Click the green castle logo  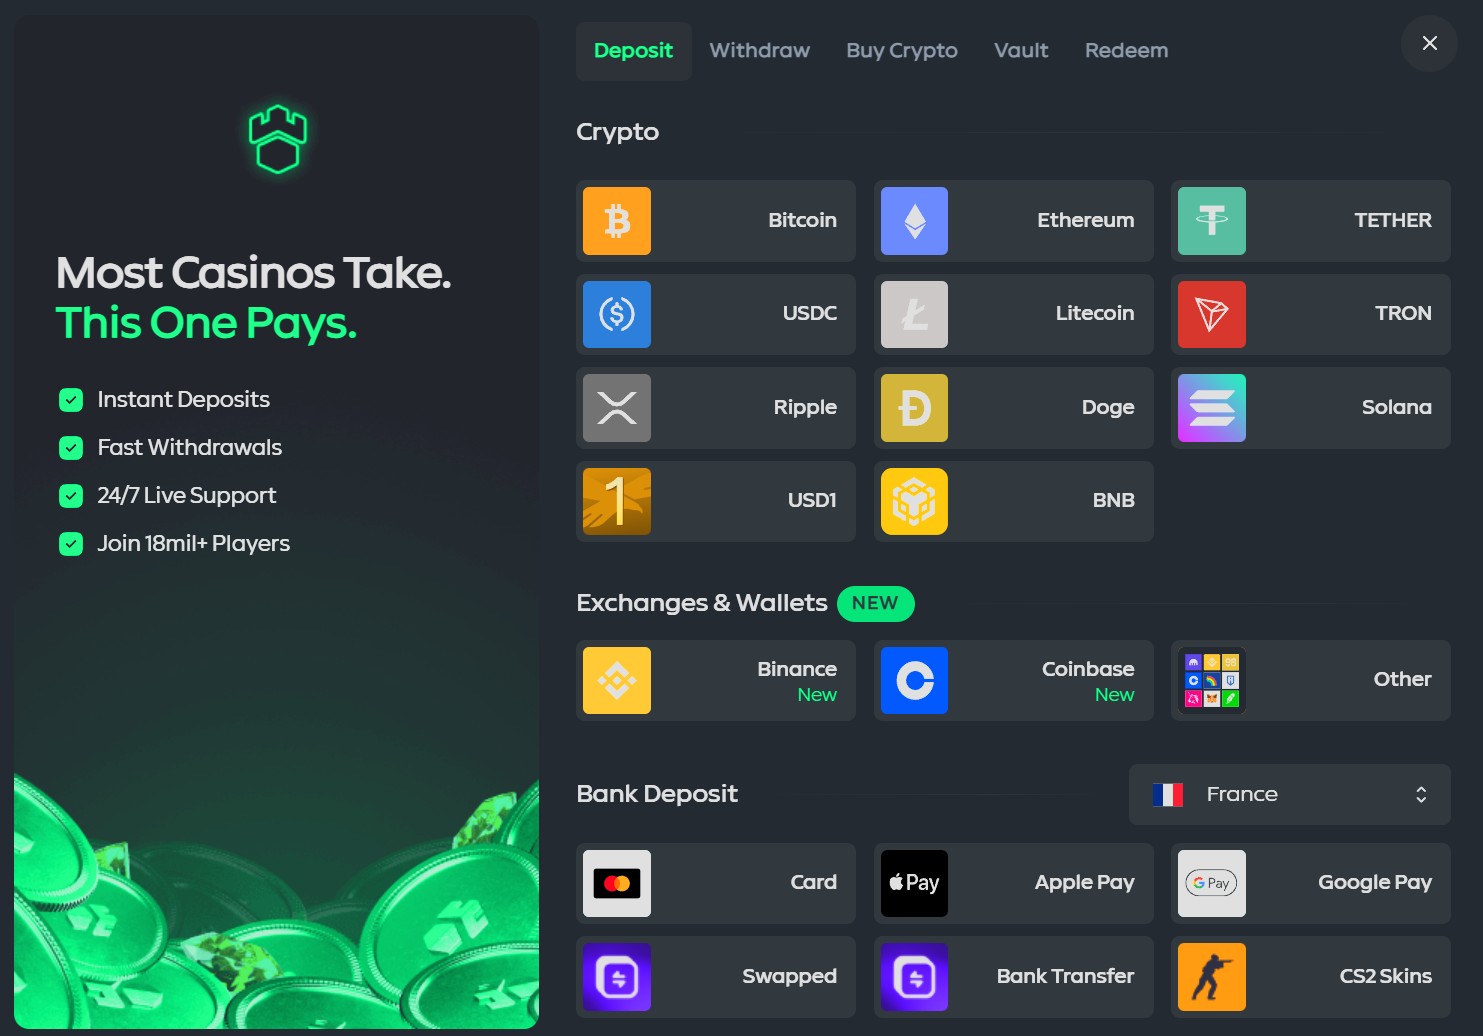tap(278, 139)
